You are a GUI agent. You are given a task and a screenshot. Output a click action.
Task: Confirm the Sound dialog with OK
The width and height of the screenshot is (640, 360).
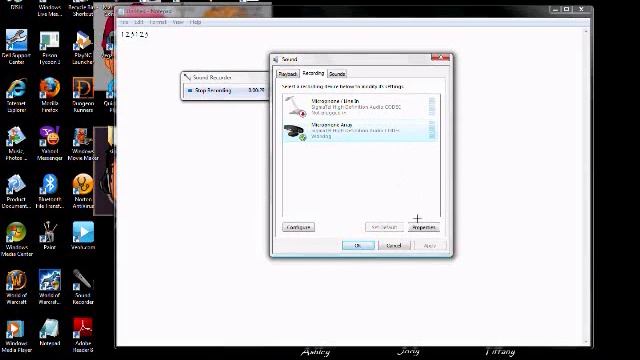point(358,245)
